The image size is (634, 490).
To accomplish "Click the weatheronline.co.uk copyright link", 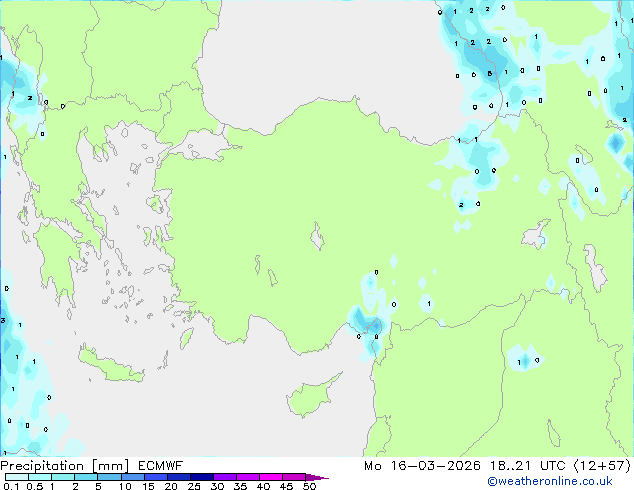I will coord(564,481).
